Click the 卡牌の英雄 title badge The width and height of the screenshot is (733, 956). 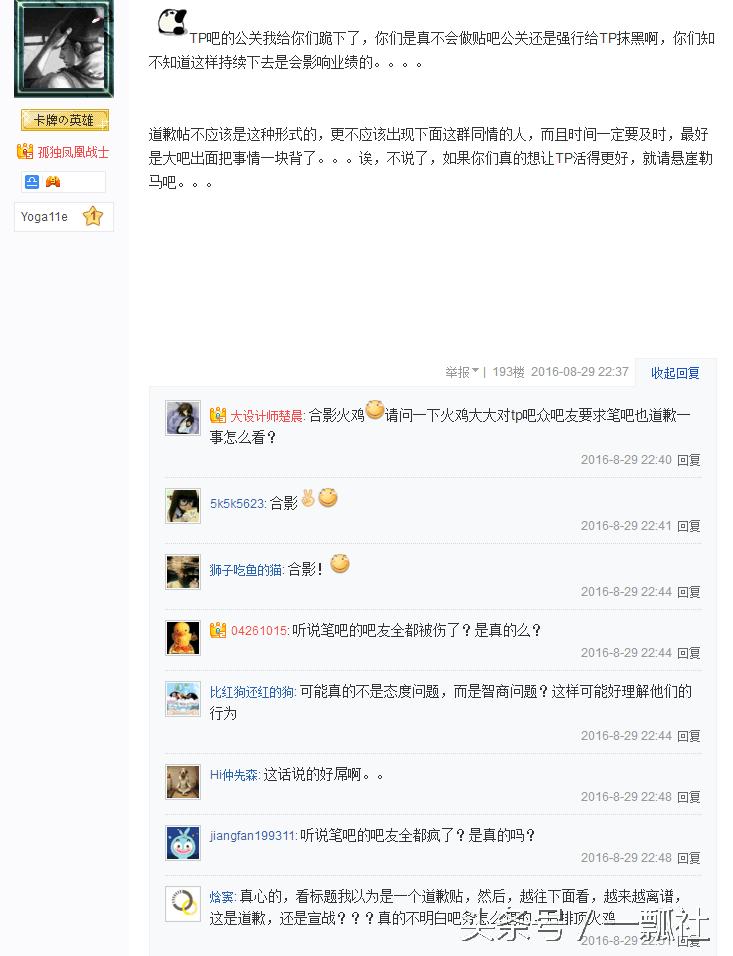pos(64,119)
